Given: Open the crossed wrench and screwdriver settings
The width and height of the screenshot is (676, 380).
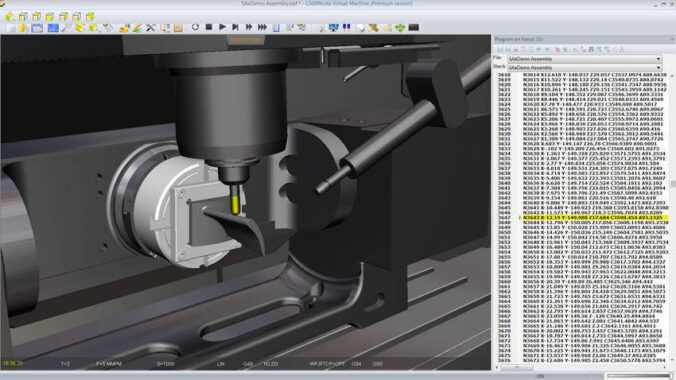Looking at the screenshot, I should pyautogui.click(x=151, y=28).
